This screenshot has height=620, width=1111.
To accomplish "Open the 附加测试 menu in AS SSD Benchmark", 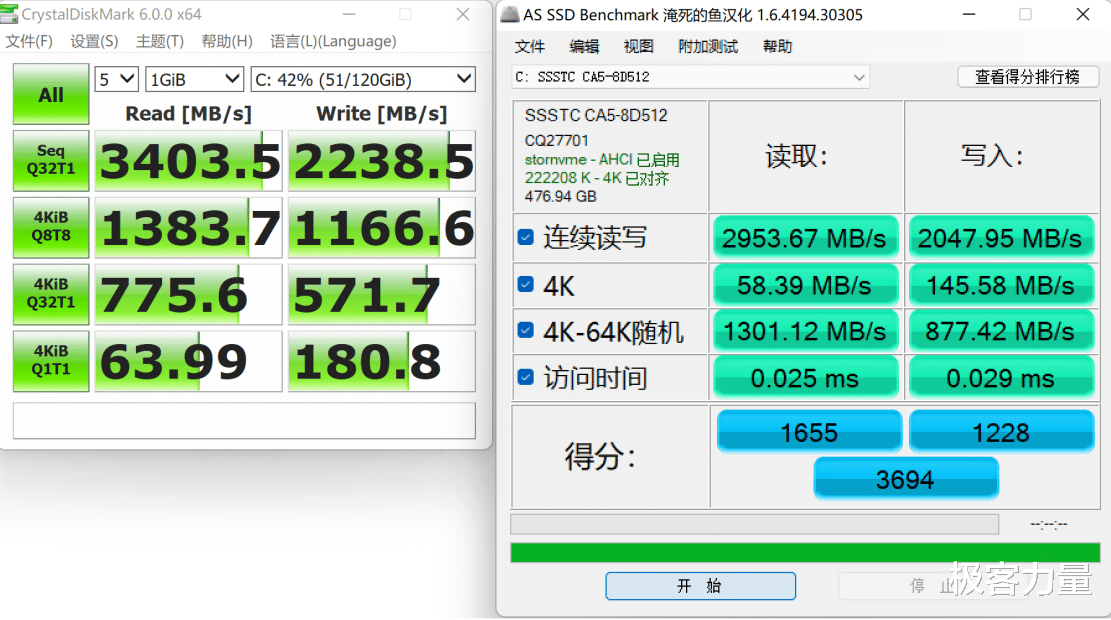I will coord(708,47).
